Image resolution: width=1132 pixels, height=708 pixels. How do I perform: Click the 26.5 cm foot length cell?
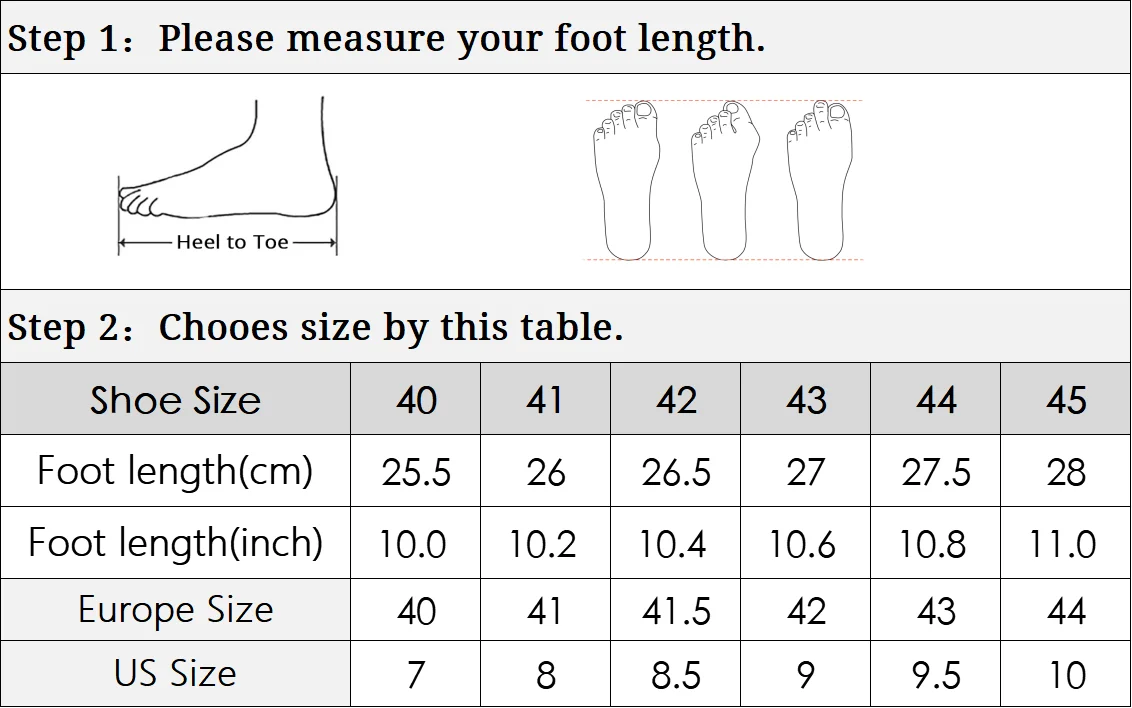[x=676, y=471]
